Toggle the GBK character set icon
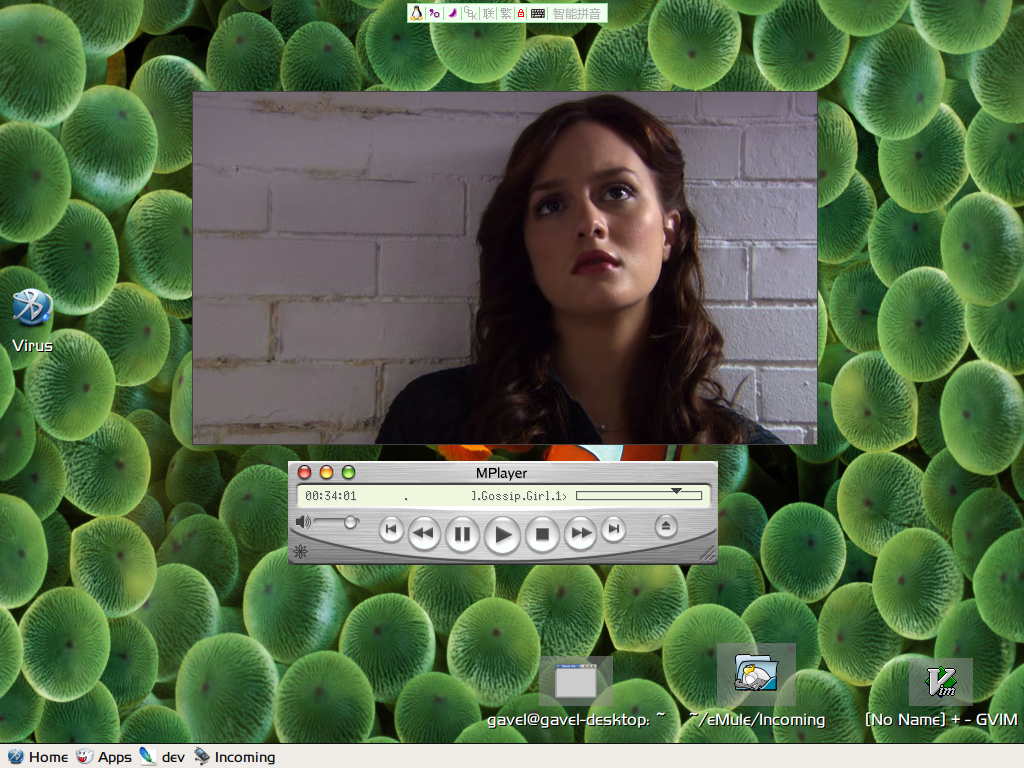This screenshot has height=768, width=1024. pyautogui.click(x=470, y=13)
